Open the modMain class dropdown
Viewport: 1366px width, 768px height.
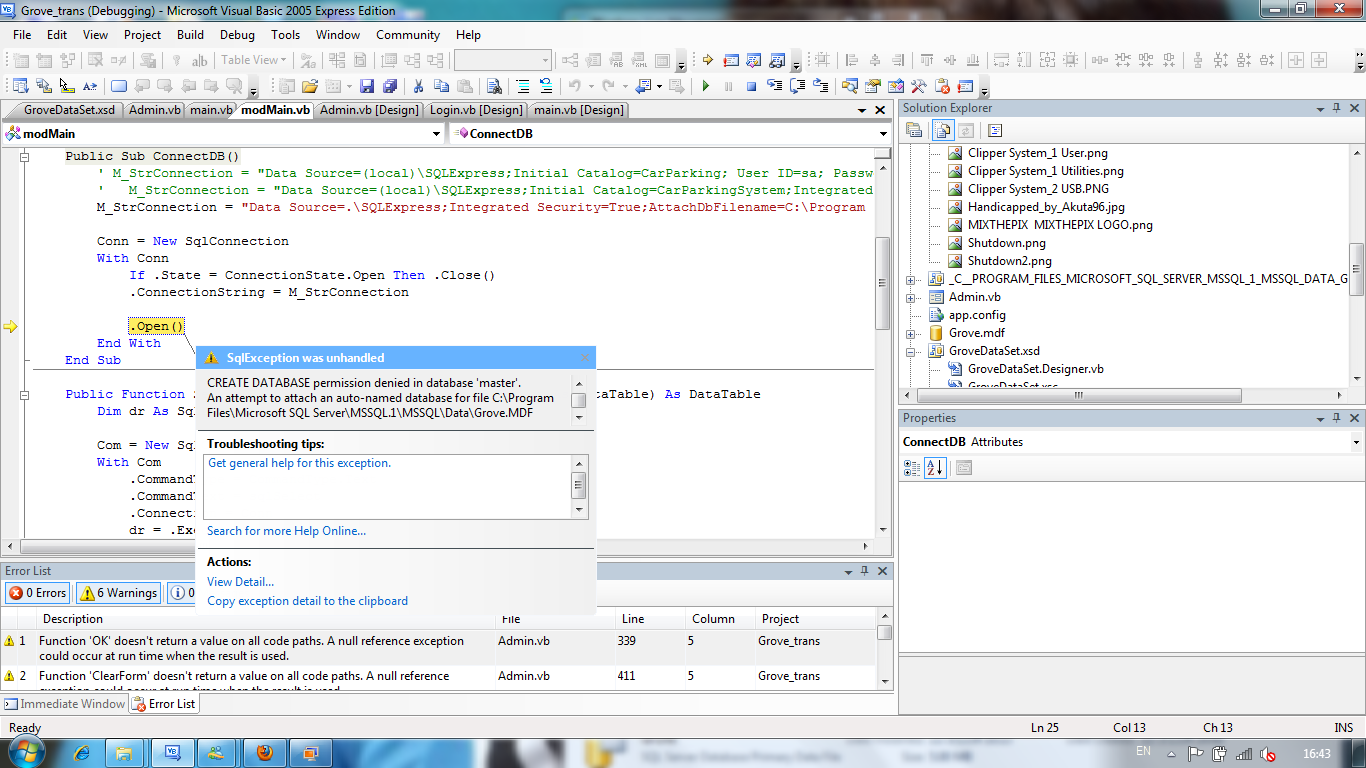pos(436,133)
